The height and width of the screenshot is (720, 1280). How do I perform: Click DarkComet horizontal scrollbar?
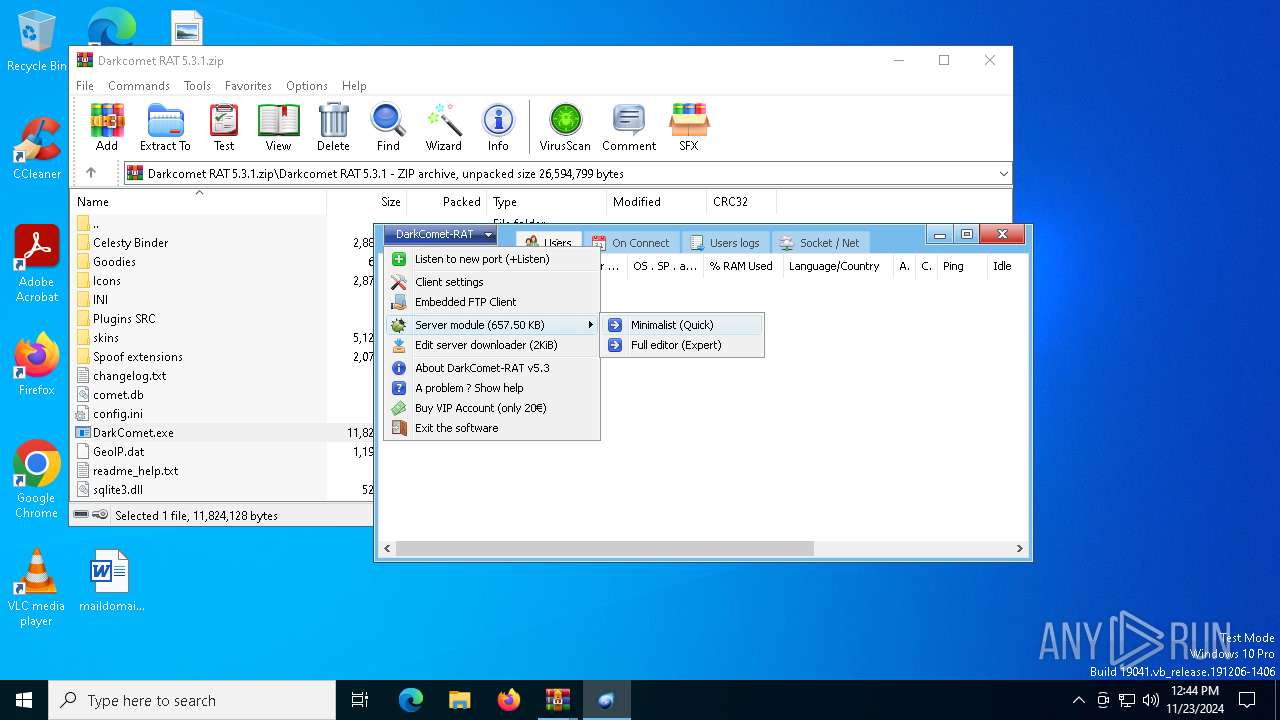tap(604, 549)
